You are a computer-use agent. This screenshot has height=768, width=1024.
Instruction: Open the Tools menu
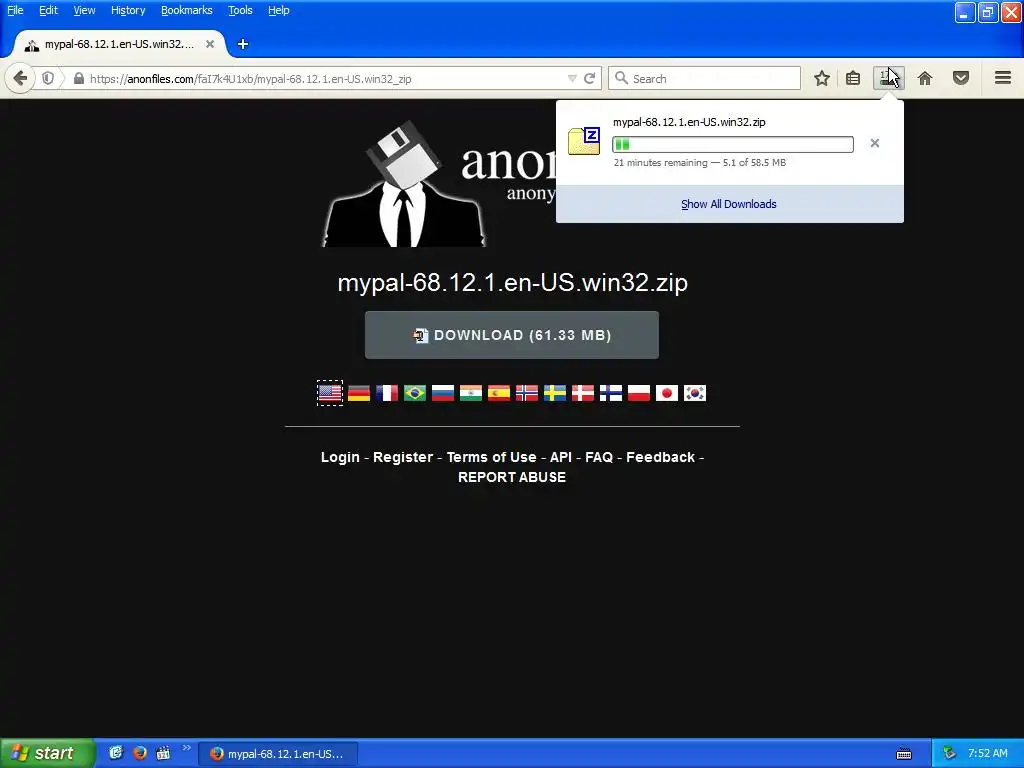[240, 10]
